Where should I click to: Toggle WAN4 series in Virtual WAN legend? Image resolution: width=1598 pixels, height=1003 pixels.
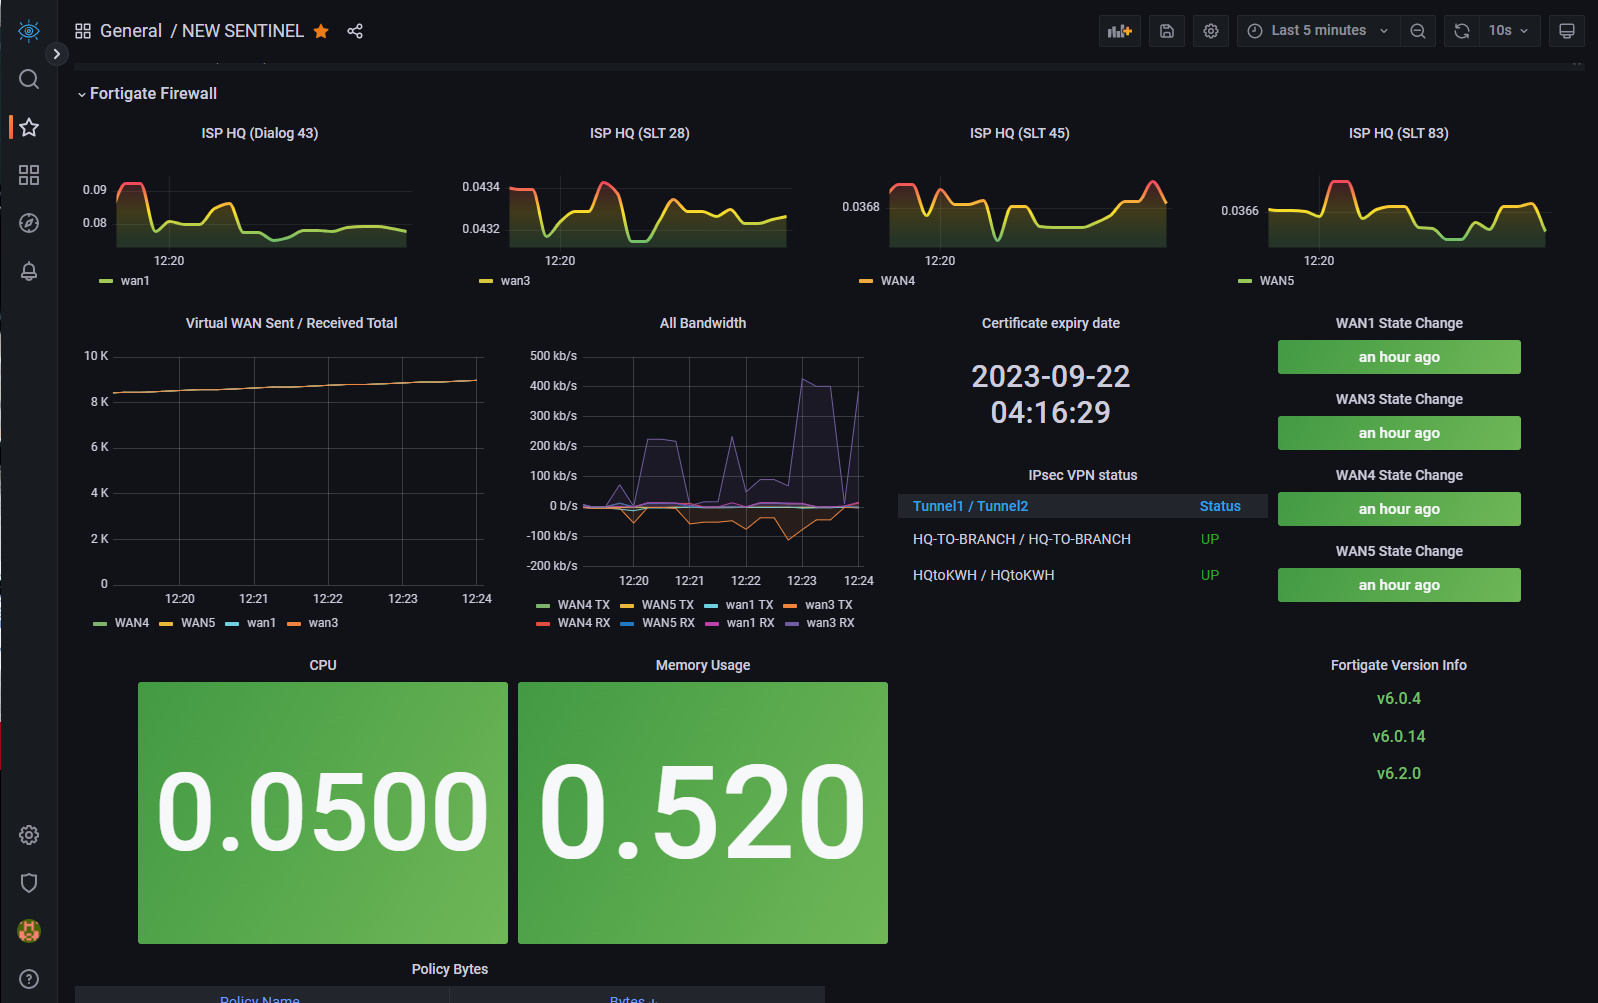coord(131,623)
